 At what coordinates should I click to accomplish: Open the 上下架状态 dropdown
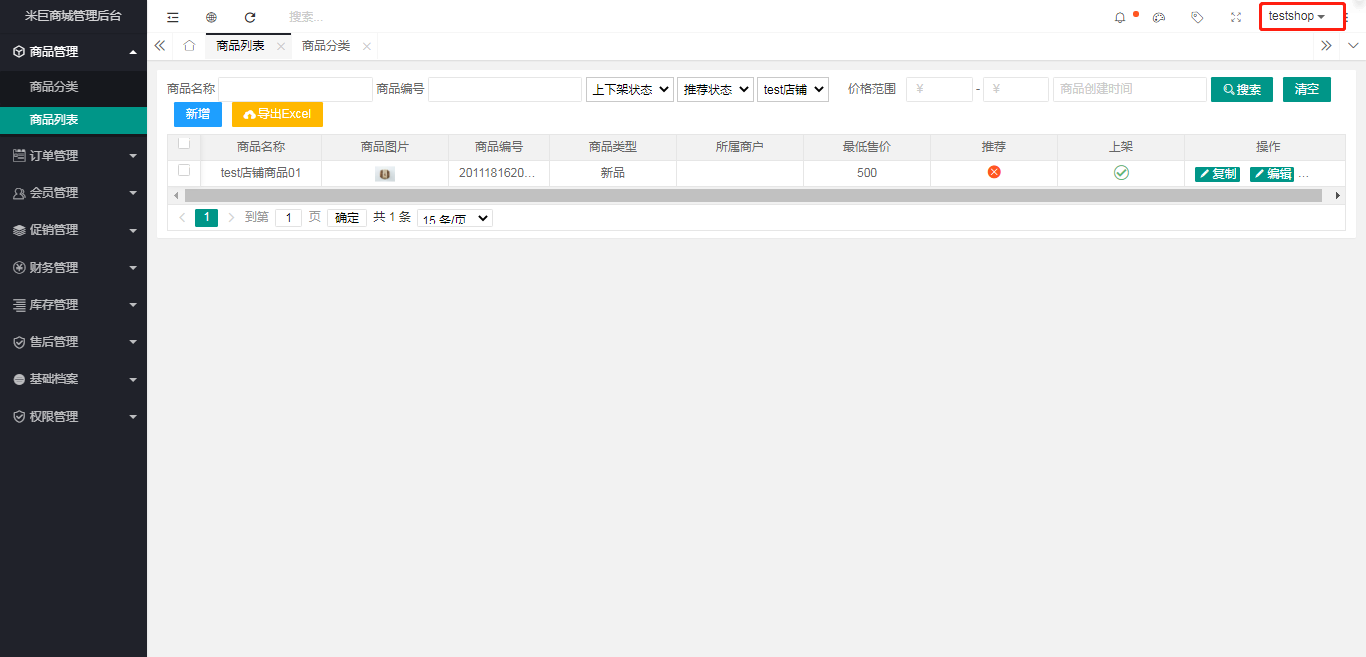[x=630, y=89]
